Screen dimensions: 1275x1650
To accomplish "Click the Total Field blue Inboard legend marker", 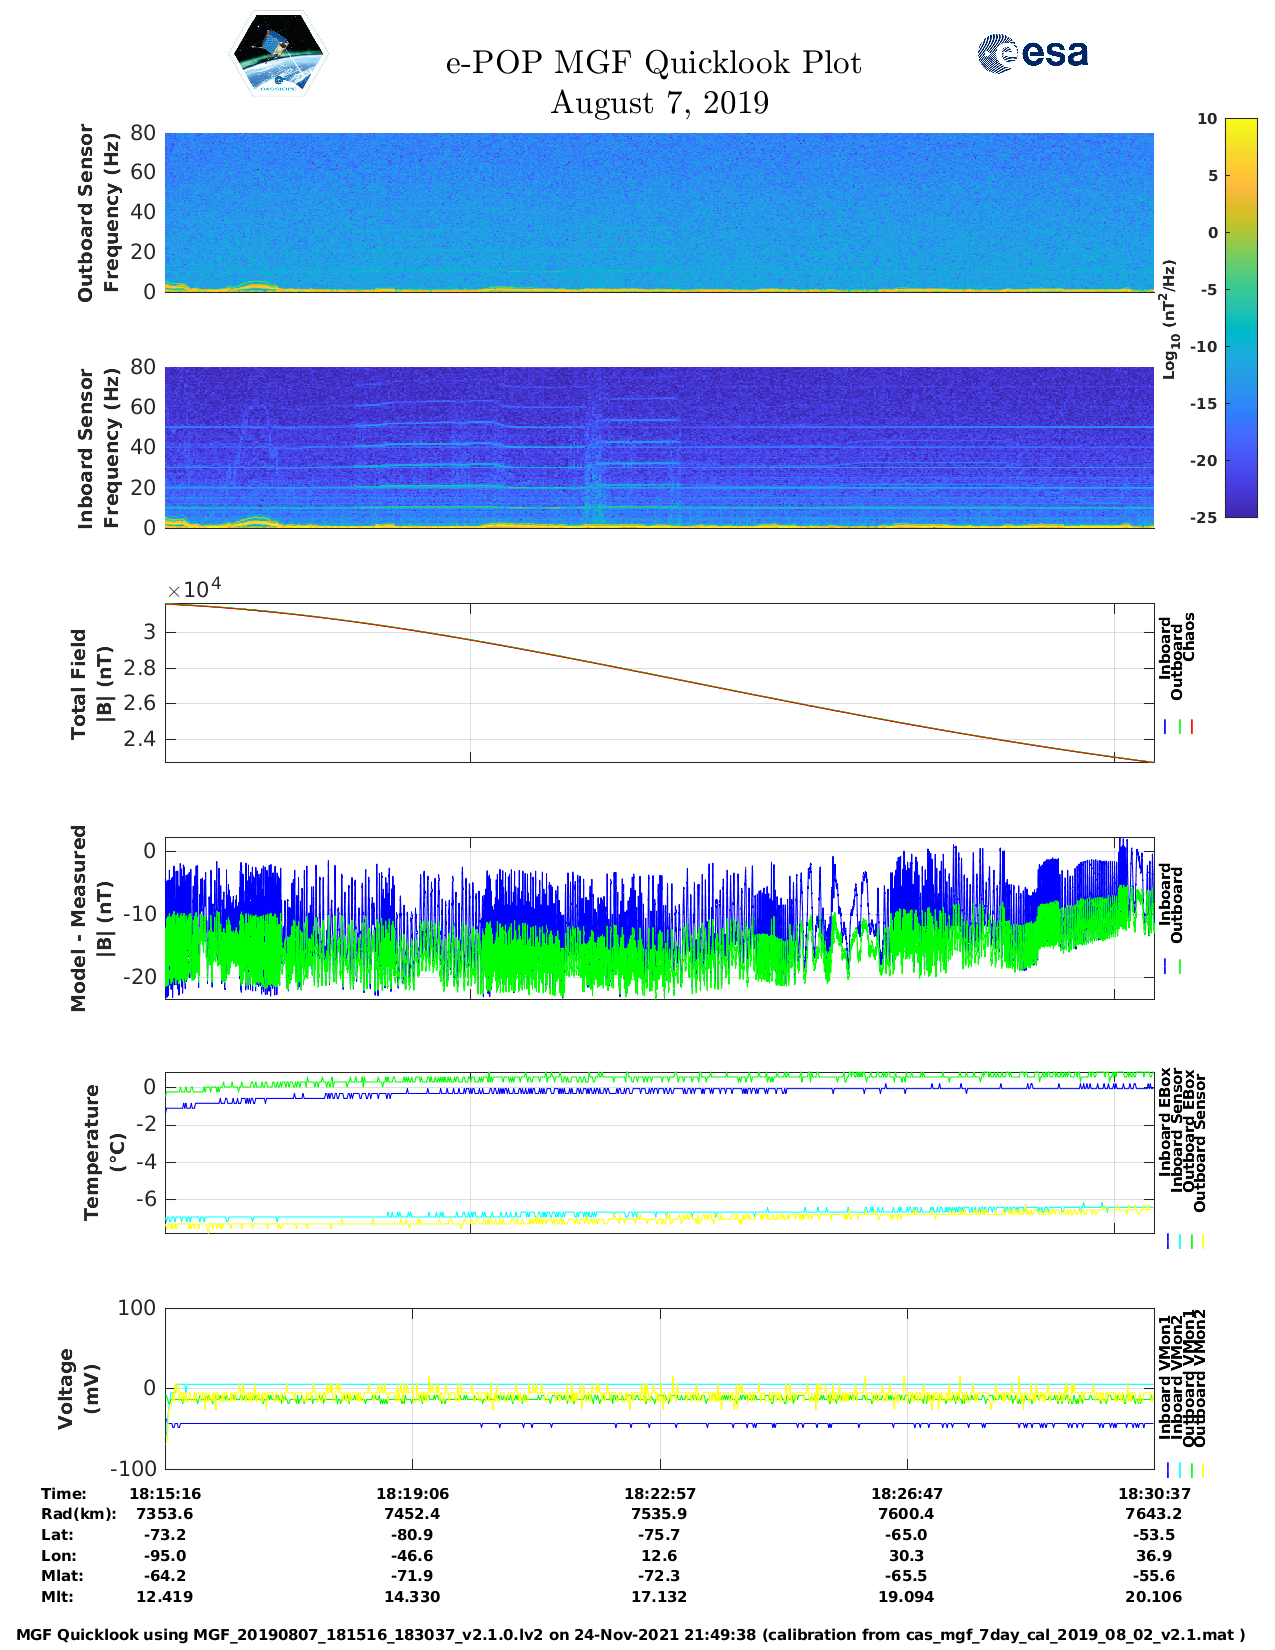I will 1166,727.
